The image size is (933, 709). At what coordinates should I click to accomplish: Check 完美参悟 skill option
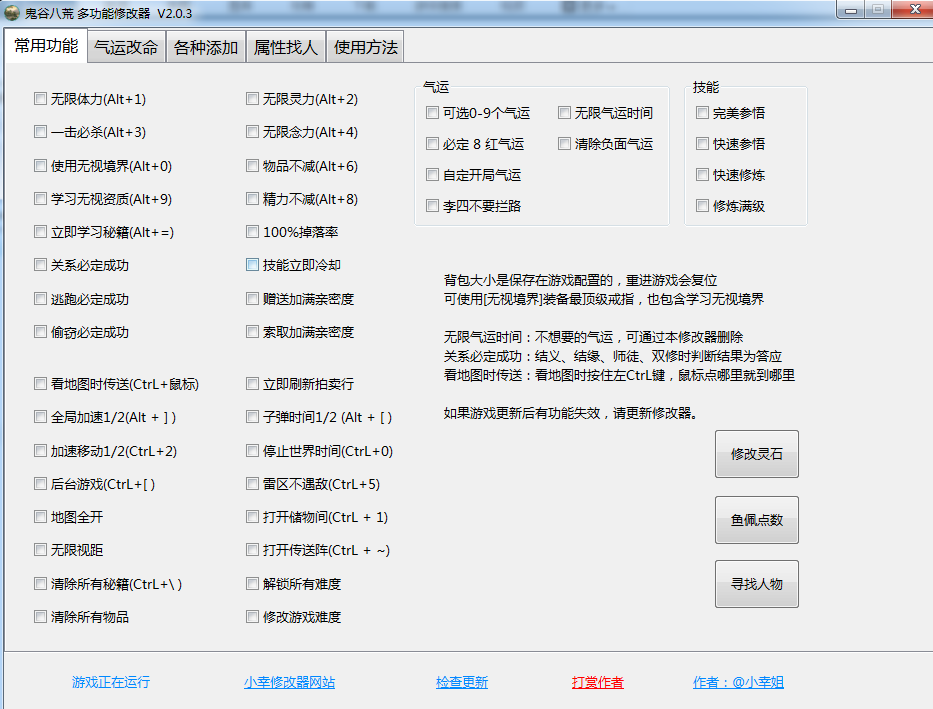coord(703,112)
